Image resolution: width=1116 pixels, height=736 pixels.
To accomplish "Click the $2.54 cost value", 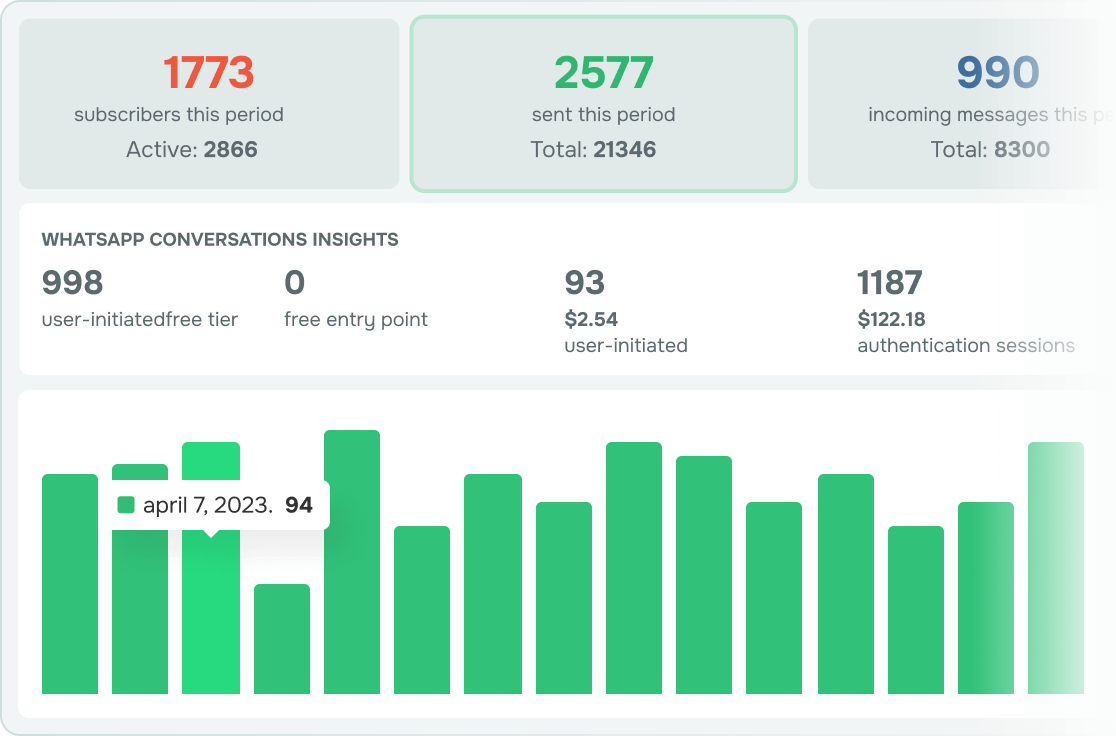I will coord(591,319).
